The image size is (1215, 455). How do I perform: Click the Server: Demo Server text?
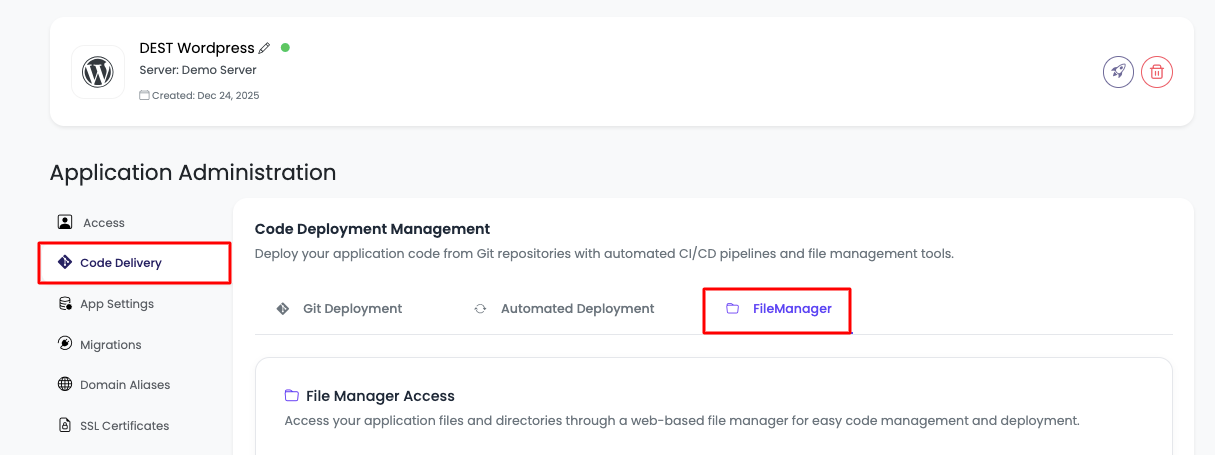[x=198, y=70]
